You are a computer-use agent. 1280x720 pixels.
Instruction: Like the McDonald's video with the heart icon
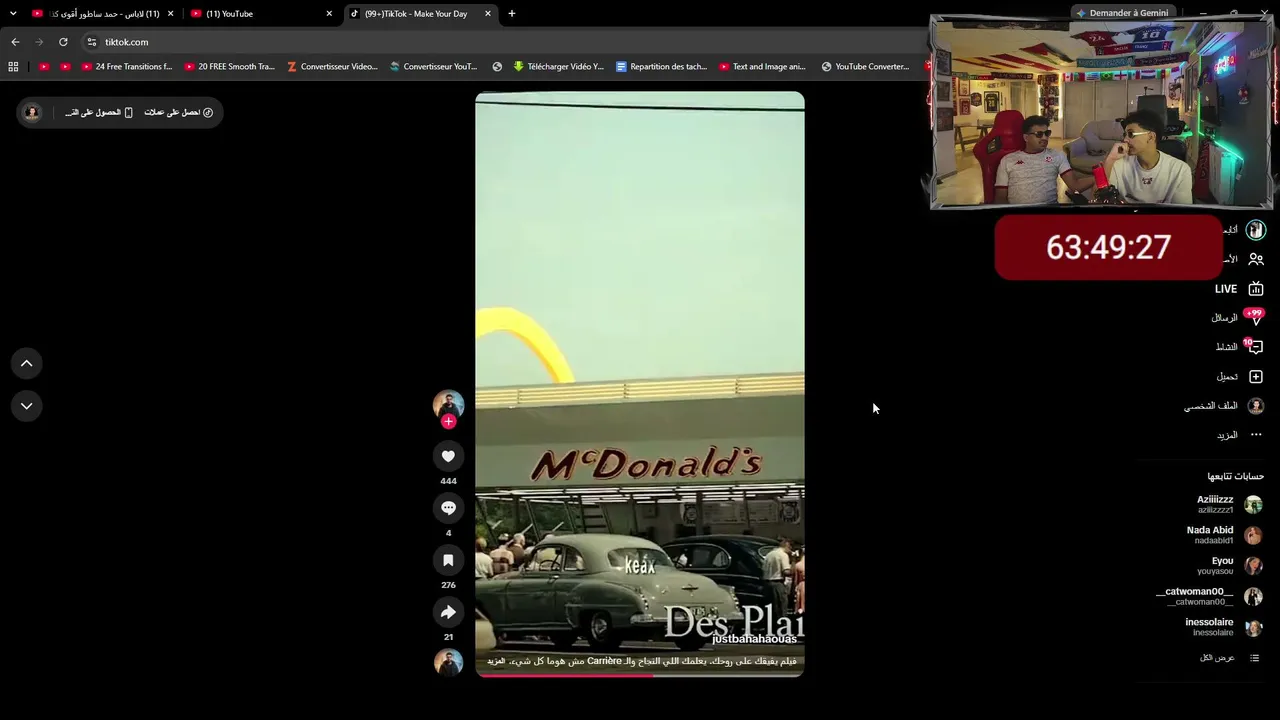pos(448,456)
